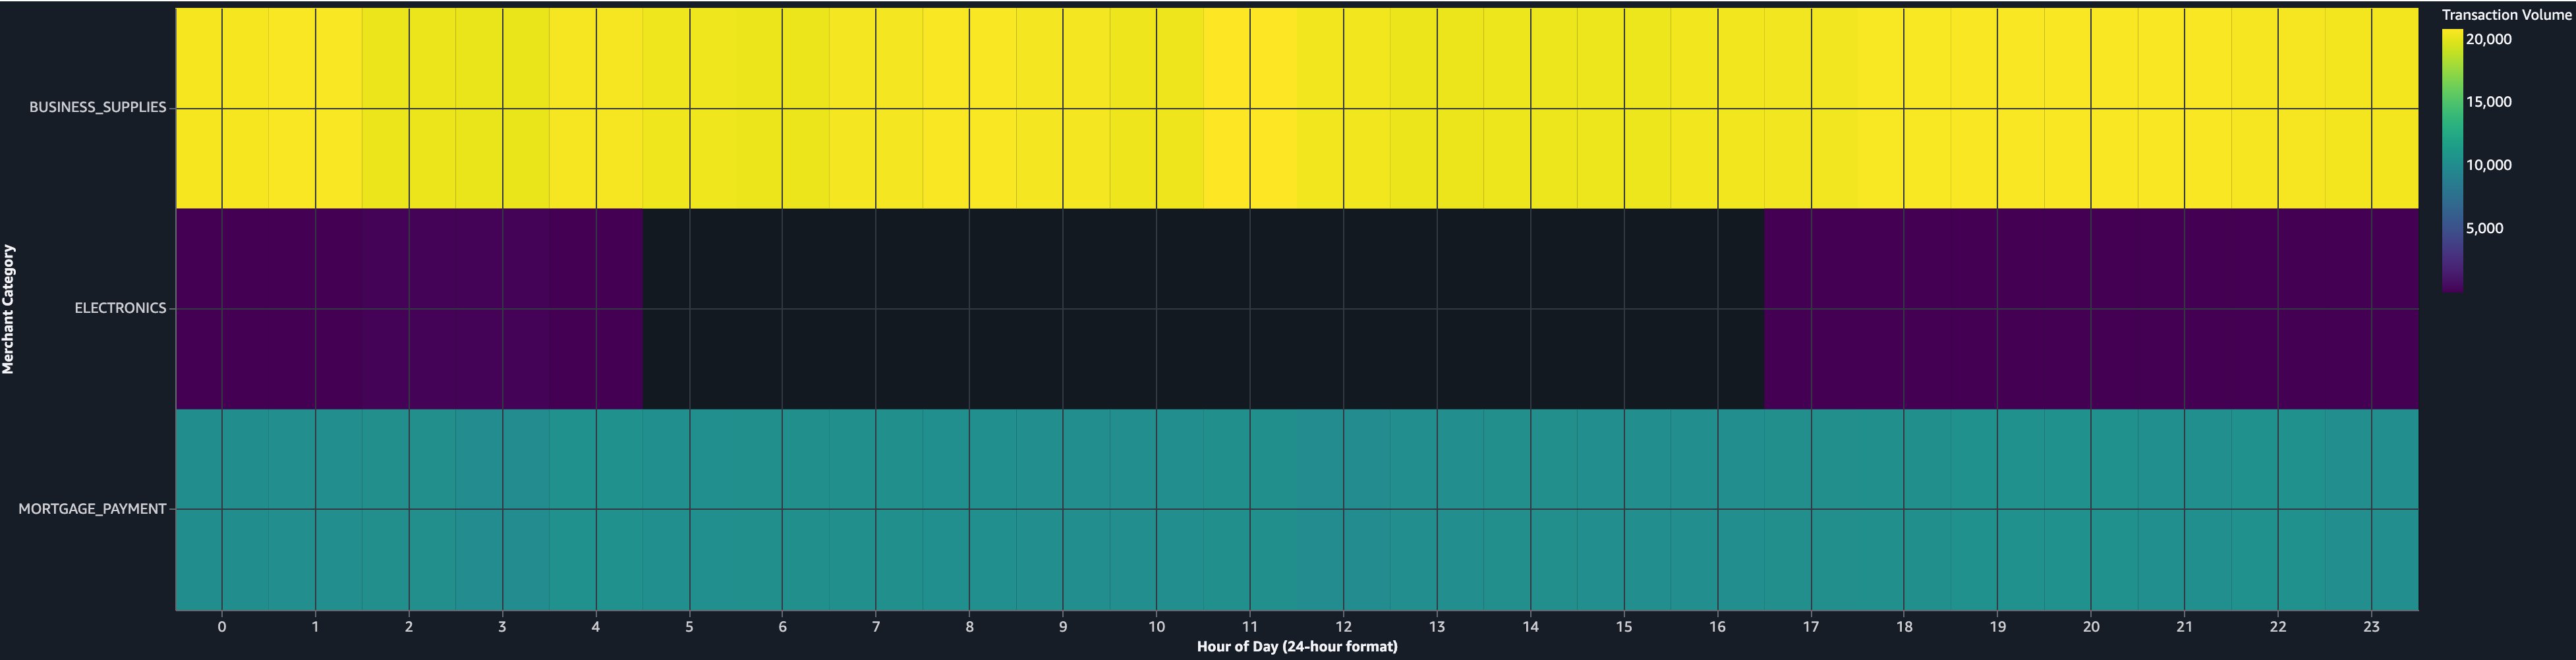Click hour 19 tick label
This screenshot has width=2576, height=660.
coord(1997,627)
